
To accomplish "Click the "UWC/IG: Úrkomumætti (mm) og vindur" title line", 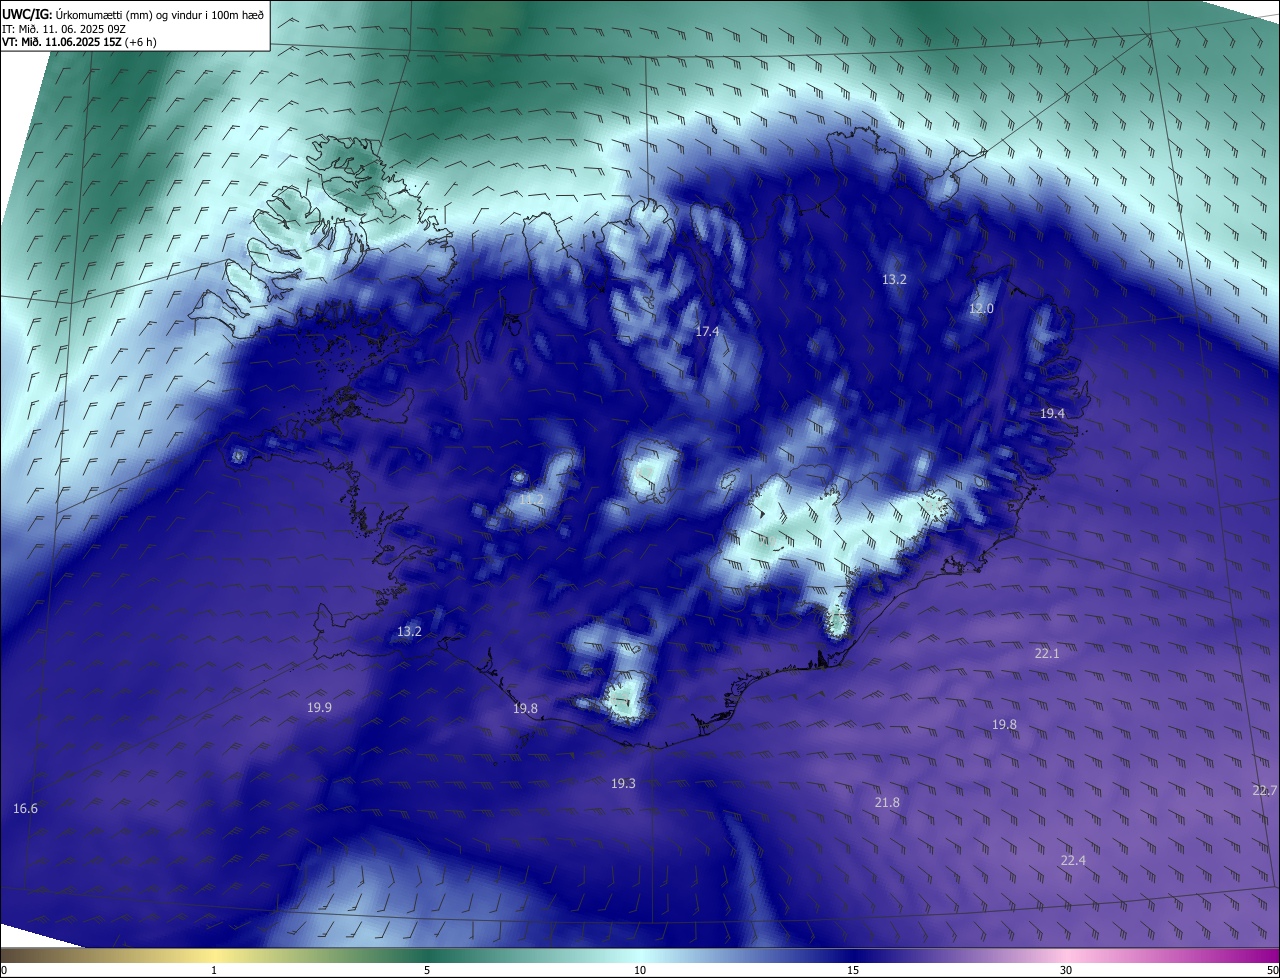I will point(133,15).
